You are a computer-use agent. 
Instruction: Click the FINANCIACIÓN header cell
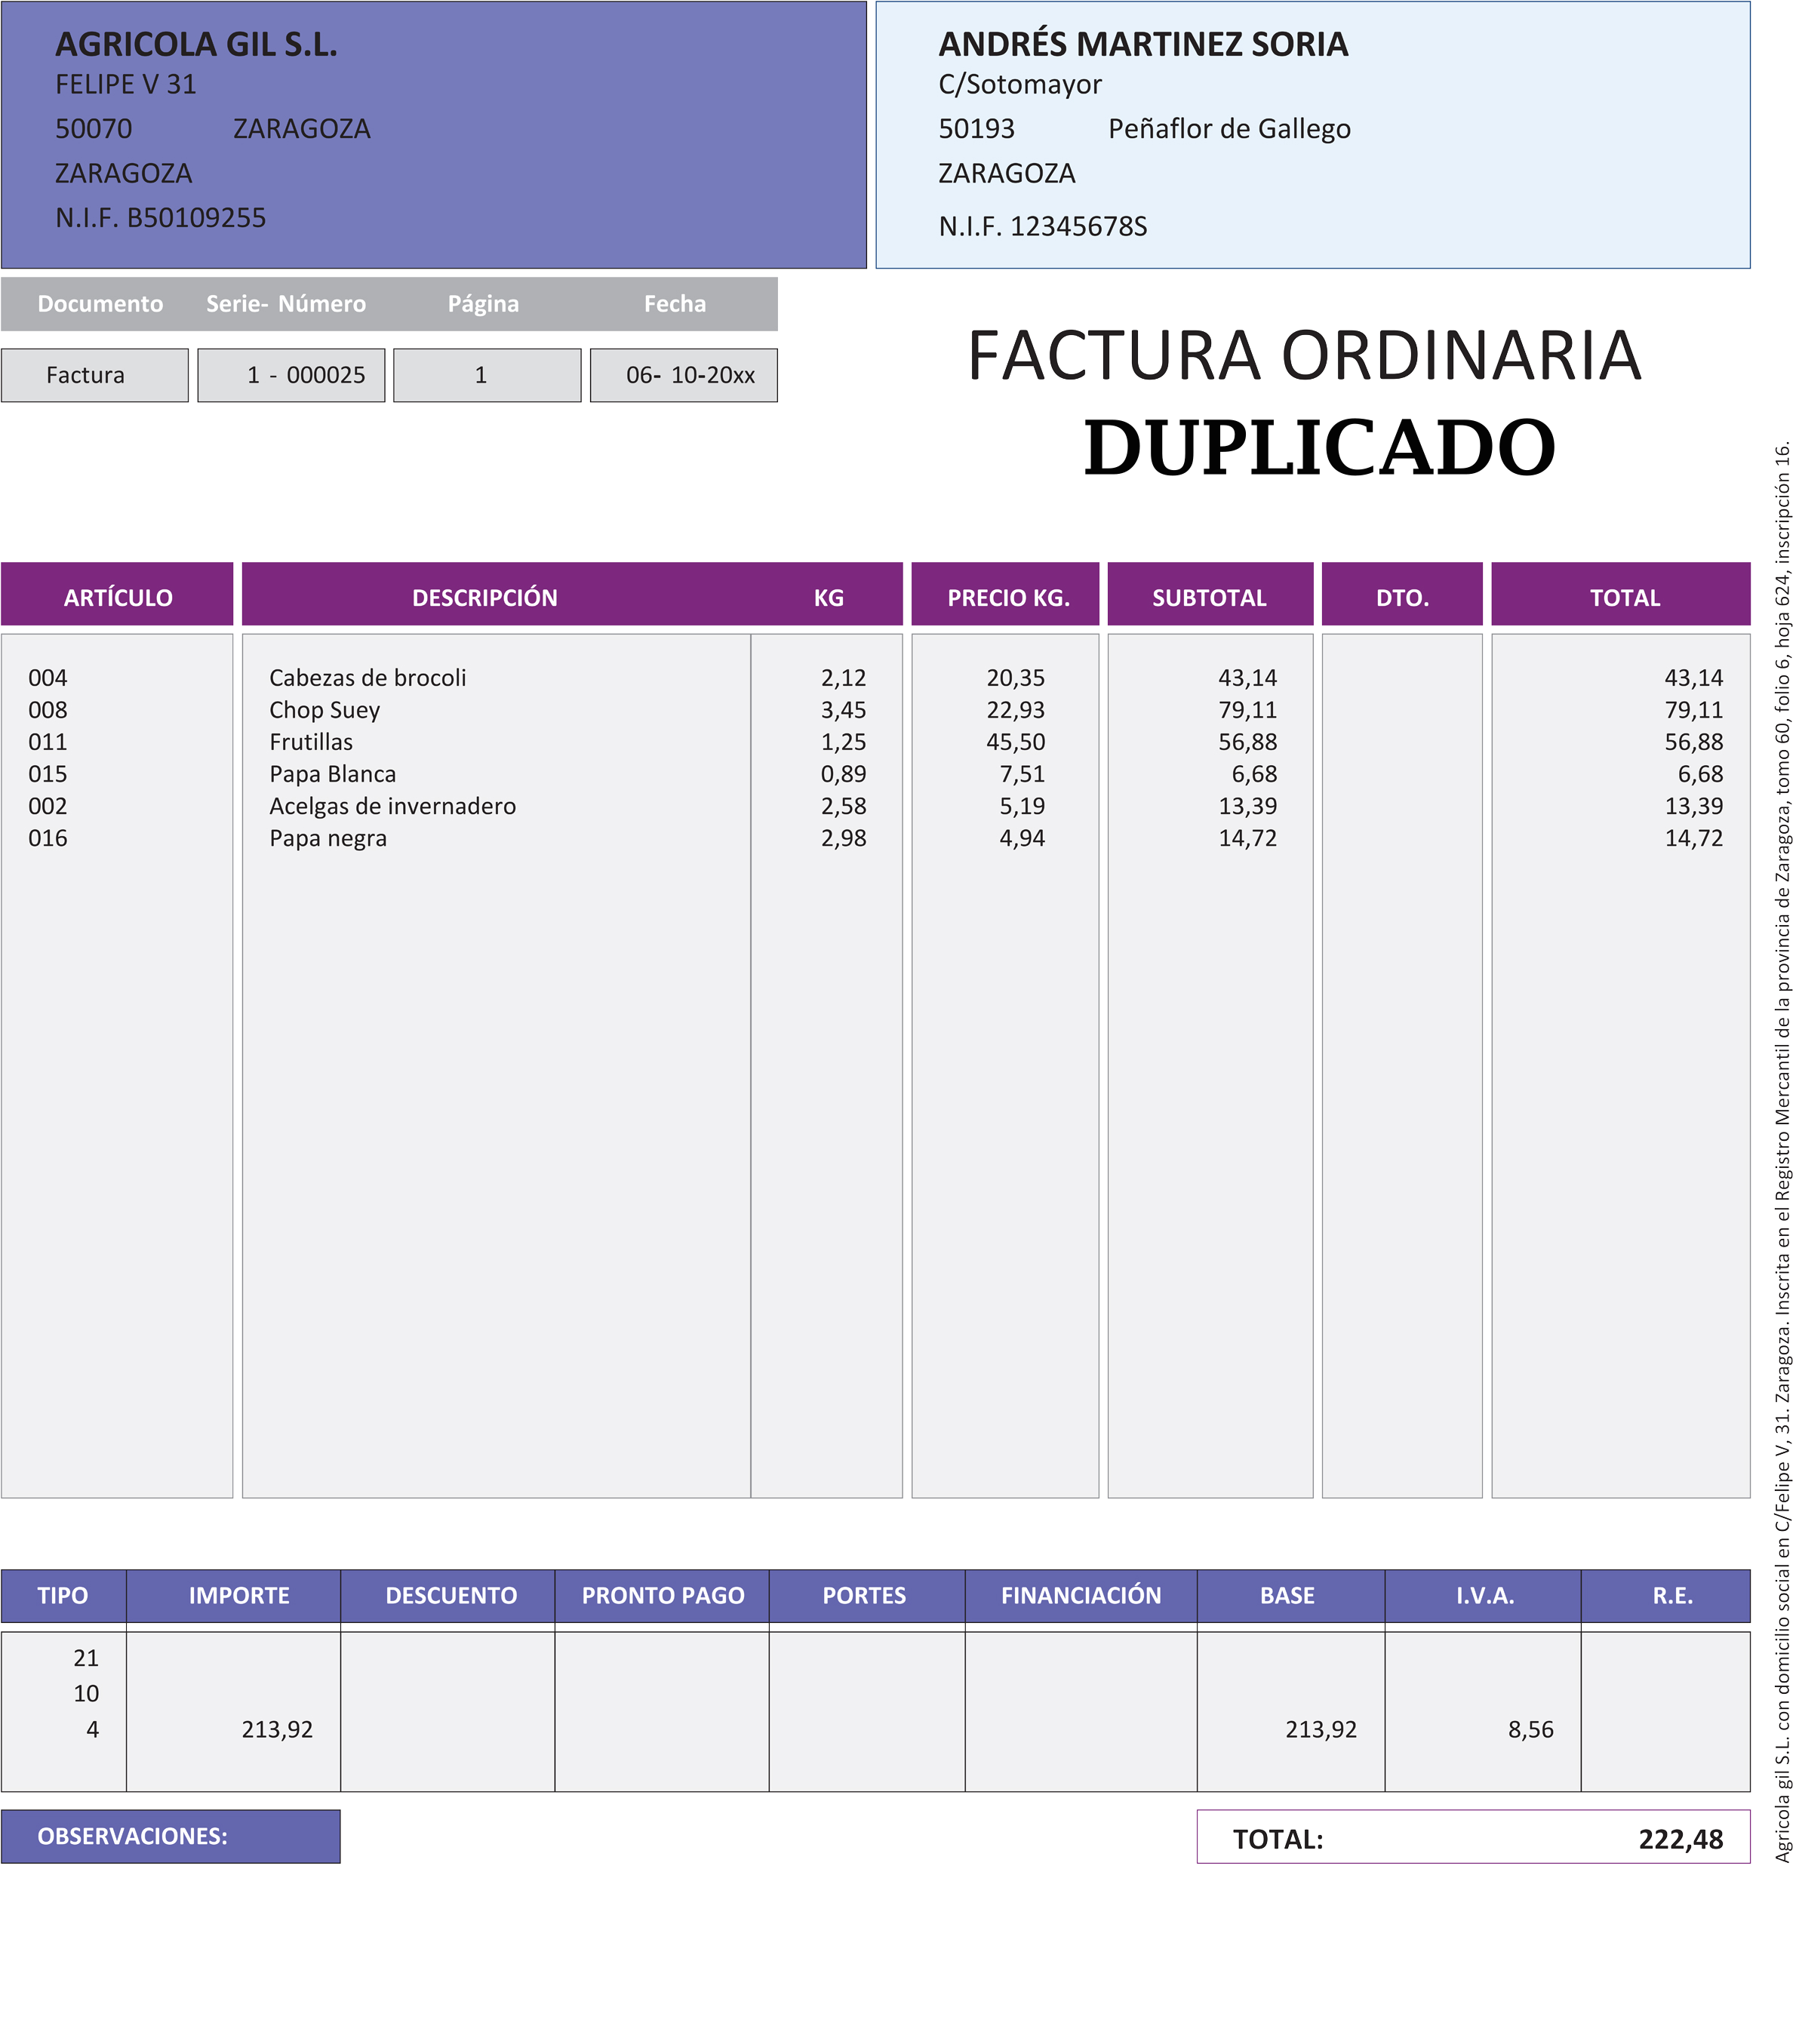click(x=1081, y=1595)
